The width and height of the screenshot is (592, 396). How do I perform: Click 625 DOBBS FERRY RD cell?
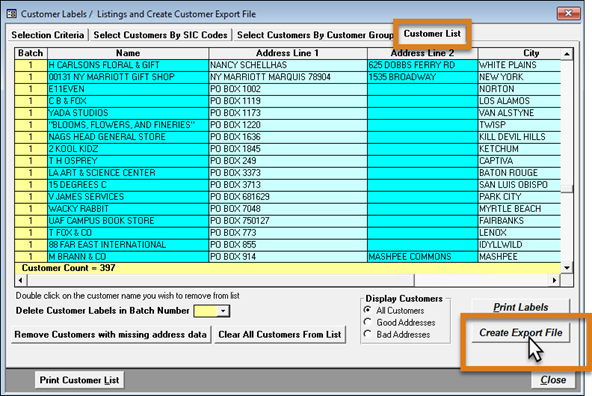(x=422, y=65)
